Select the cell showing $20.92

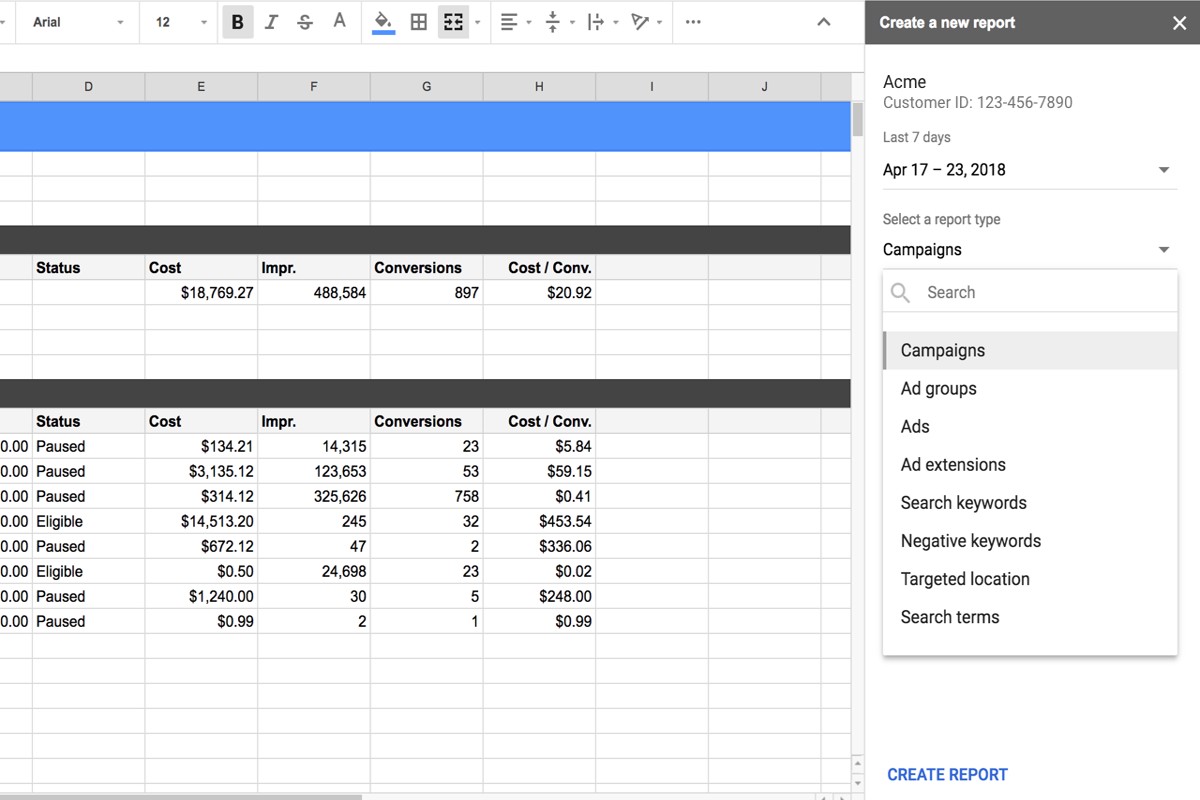[x=539, y=293]
